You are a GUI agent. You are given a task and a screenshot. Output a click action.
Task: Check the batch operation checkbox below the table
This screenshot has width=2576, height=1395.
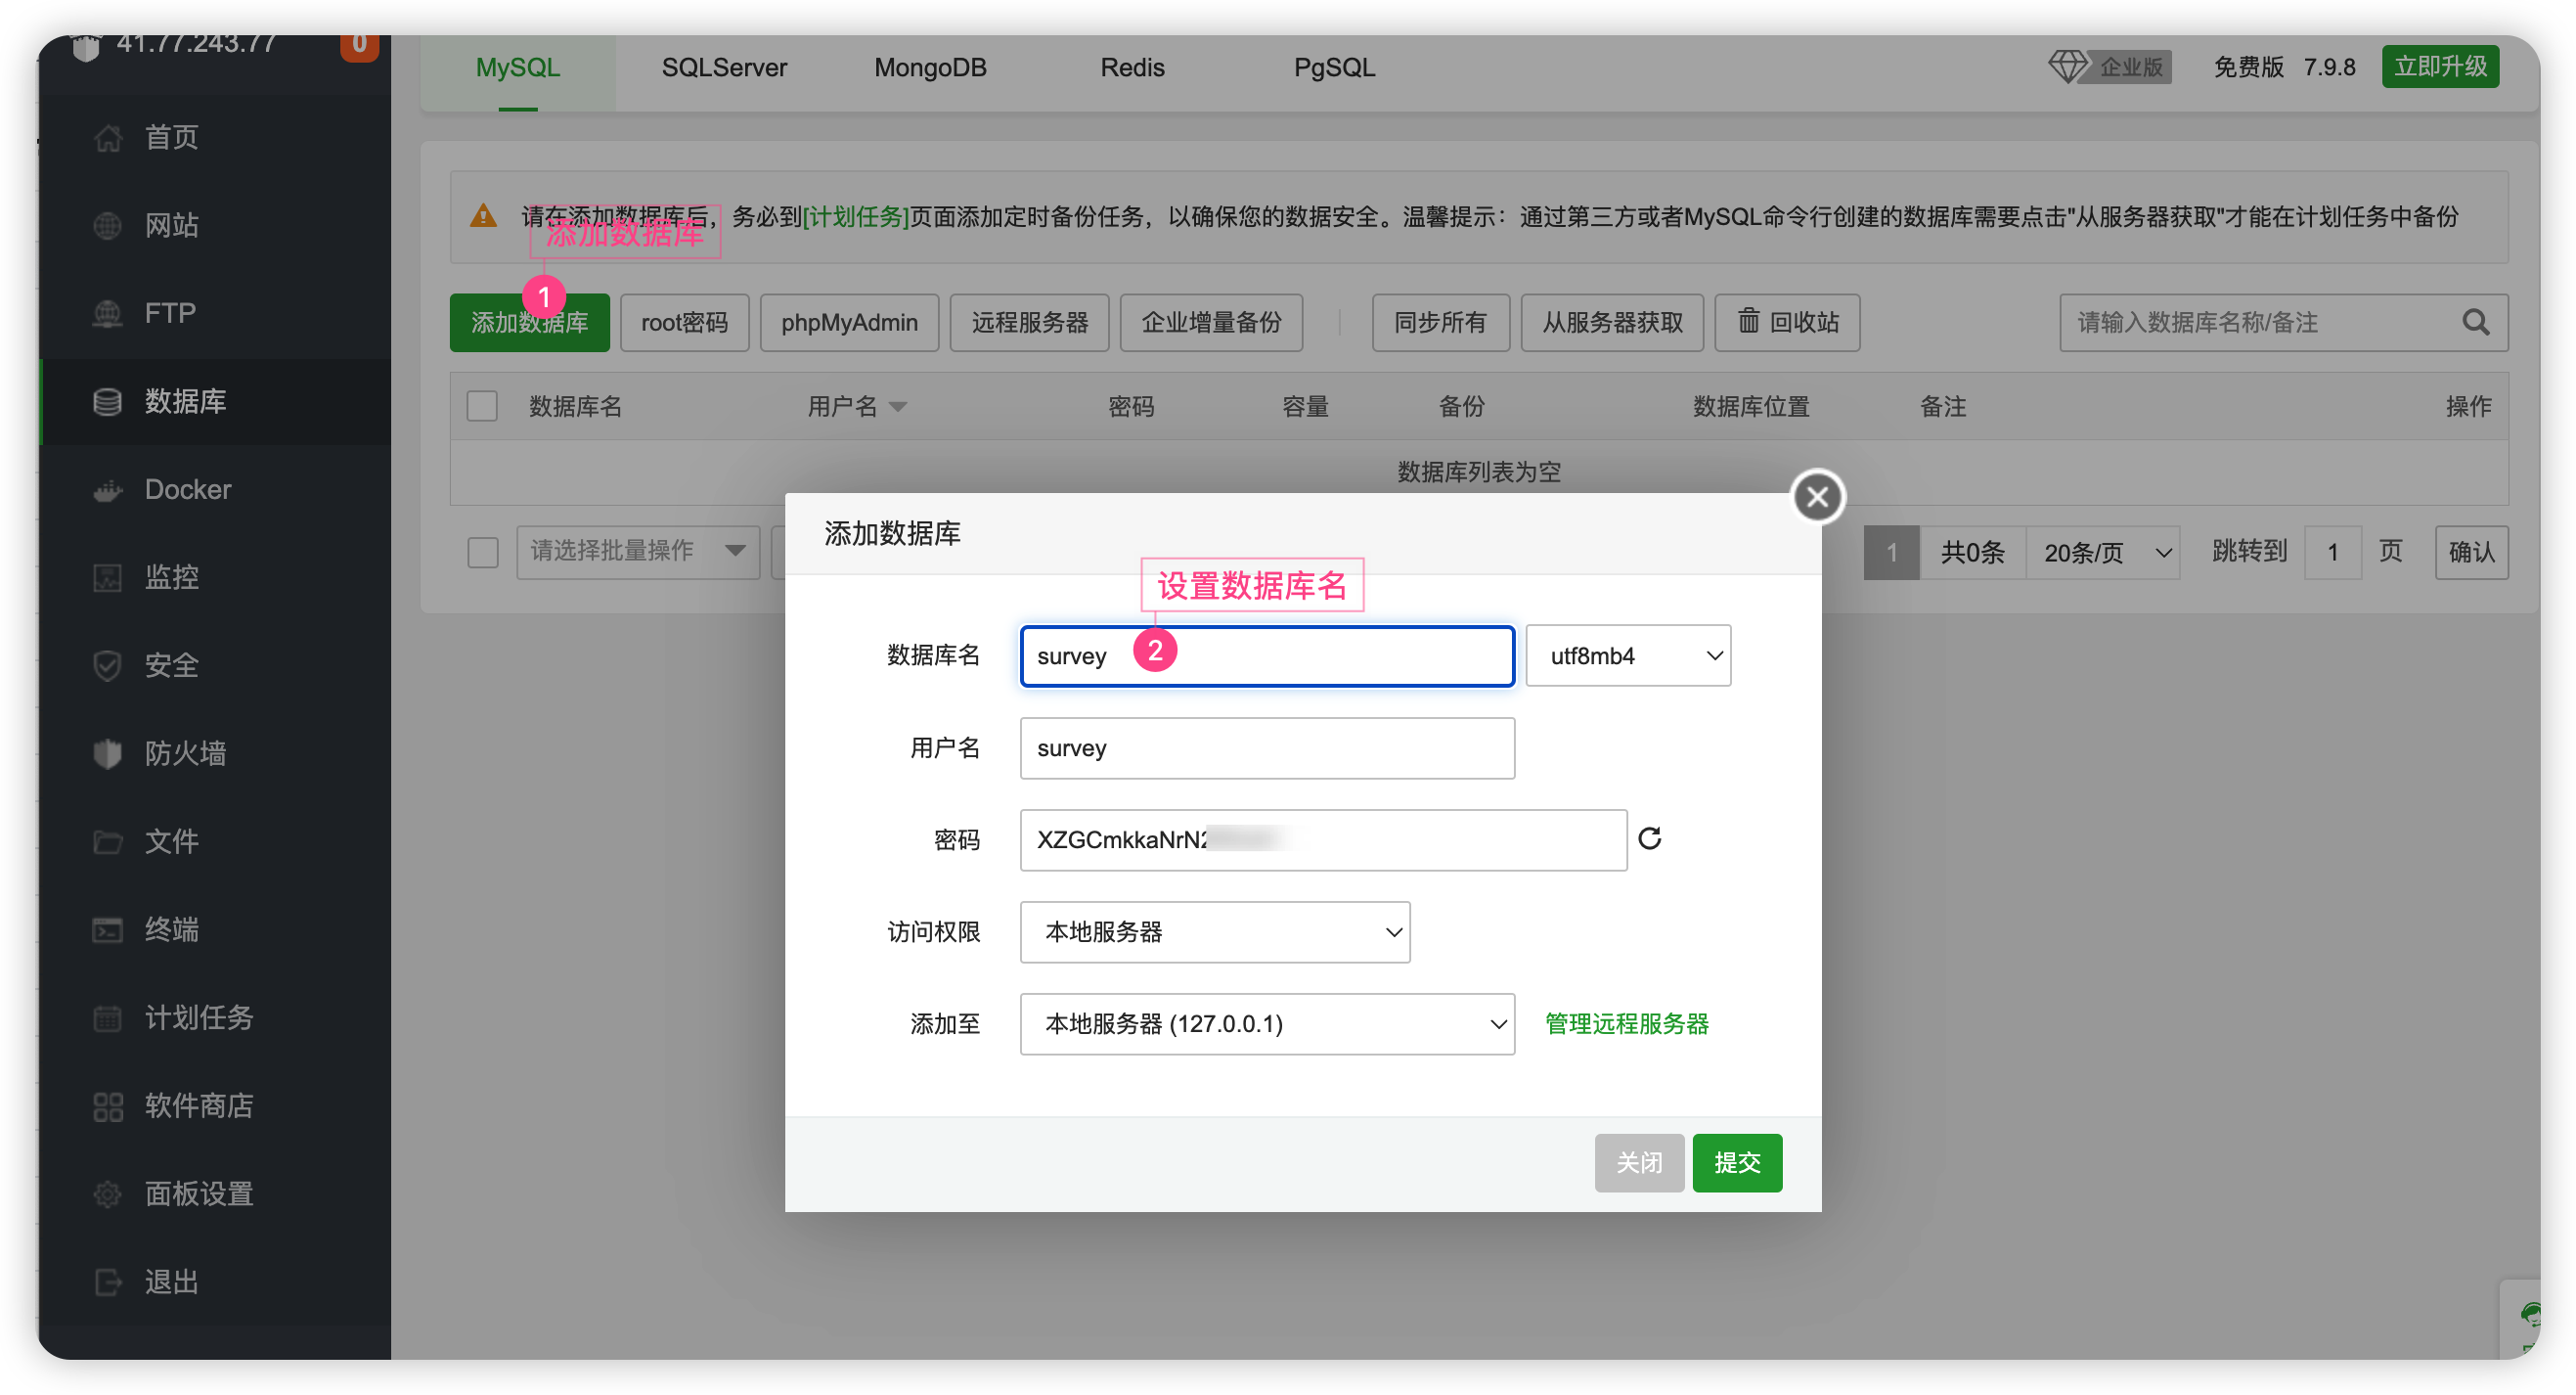pyautogui.click(x=482, y=552)
